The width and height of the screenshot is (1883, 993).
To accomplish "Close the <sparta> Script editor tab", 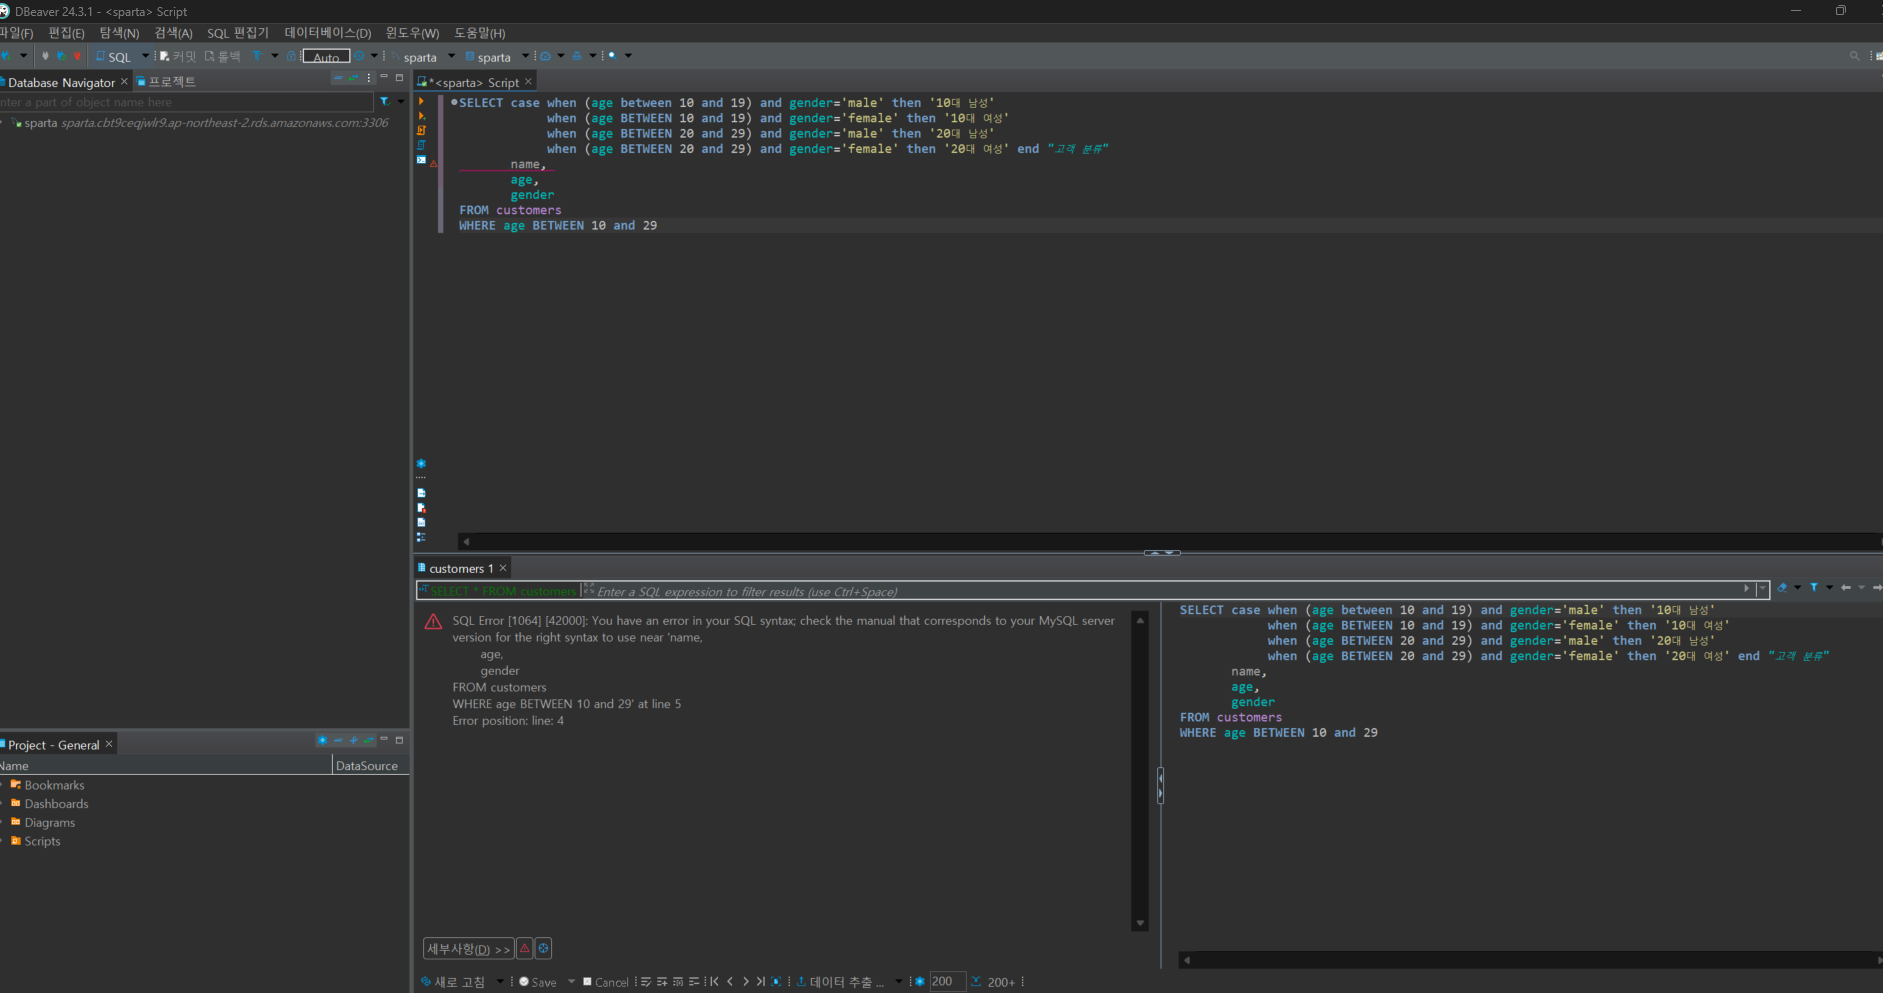I will pos(529,82).
